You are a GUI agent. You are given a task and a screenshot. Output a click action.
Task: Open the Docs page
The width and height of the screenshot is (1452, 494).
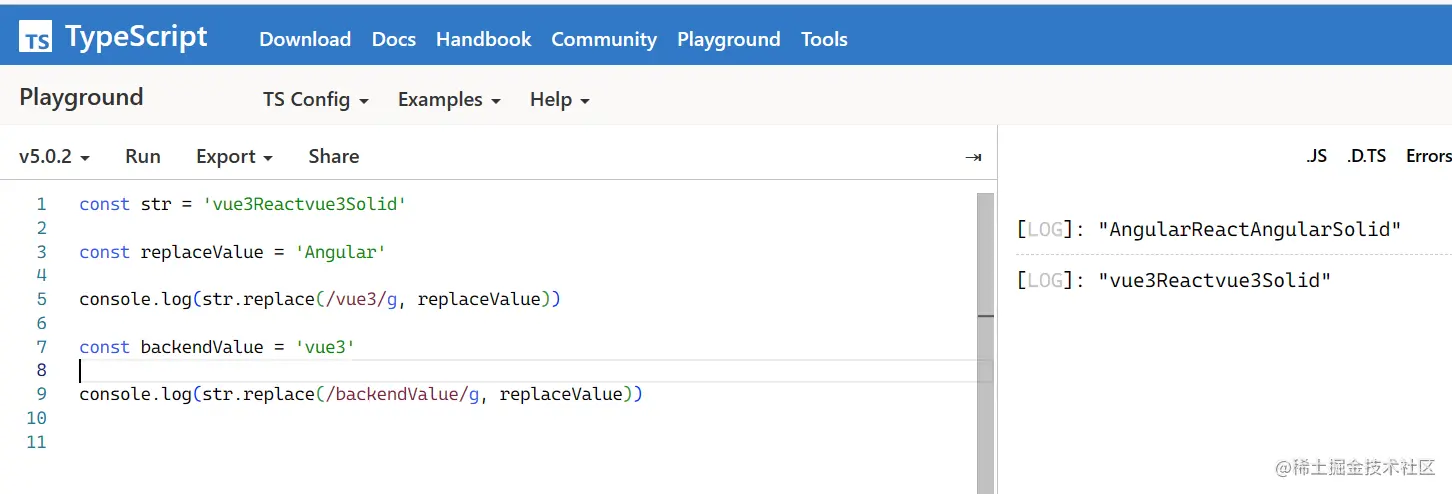[394, 40]
